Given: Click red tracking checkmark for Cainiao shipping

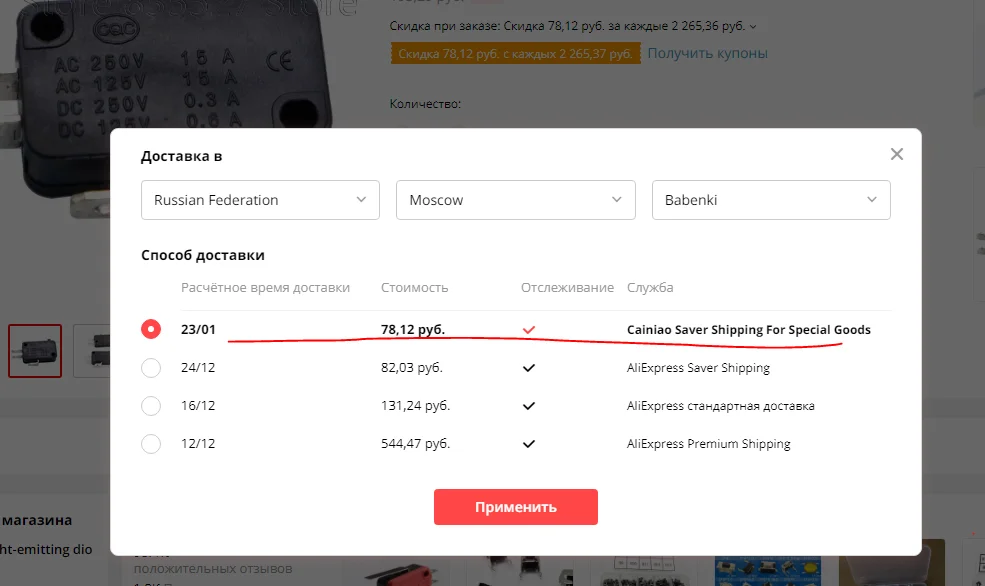Looking at the screenshot, I should [x=529, y=330].
